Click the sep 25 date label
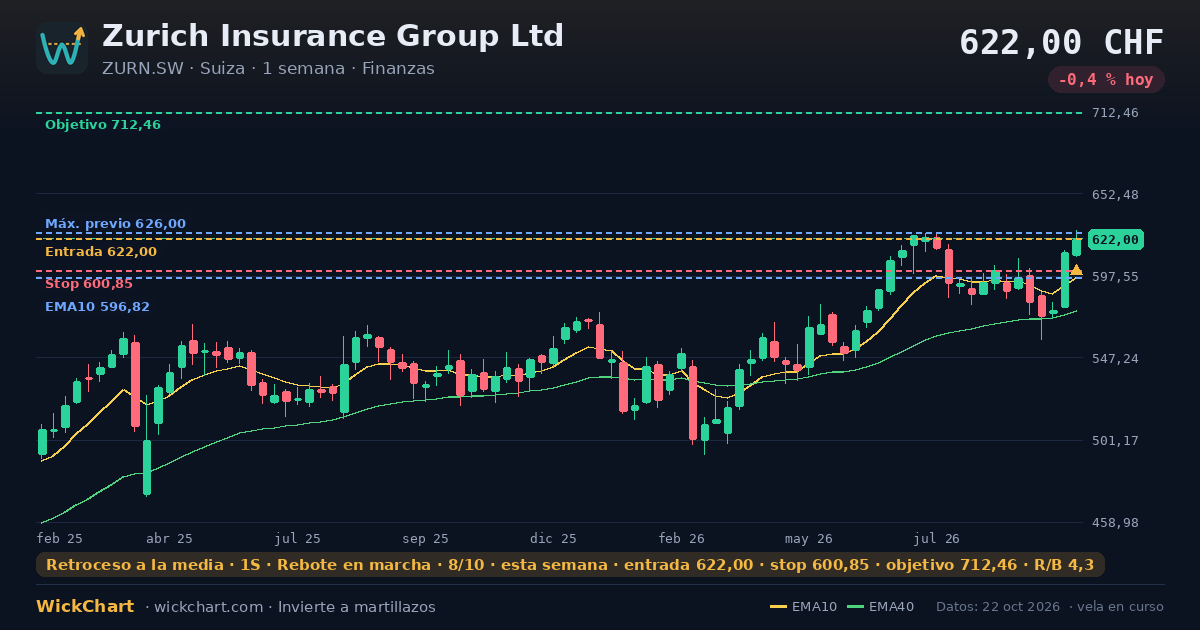1200x630 pixels. coord(426,538)
